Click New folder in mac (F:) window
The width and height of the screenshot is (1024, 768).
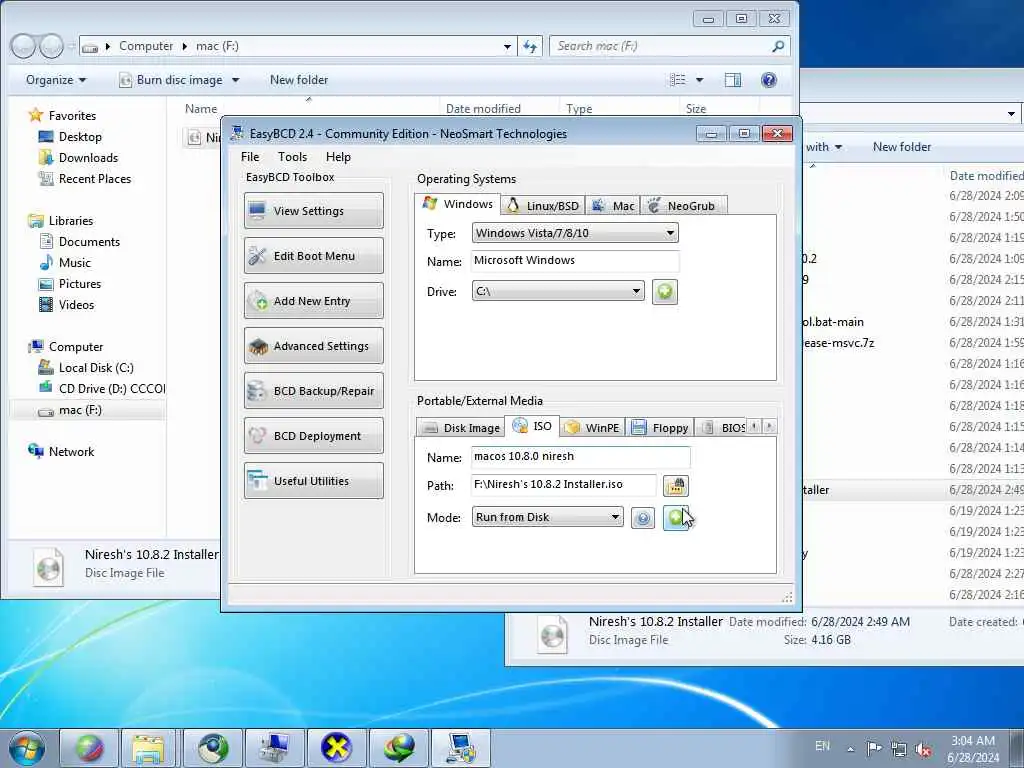pos(299,80)
